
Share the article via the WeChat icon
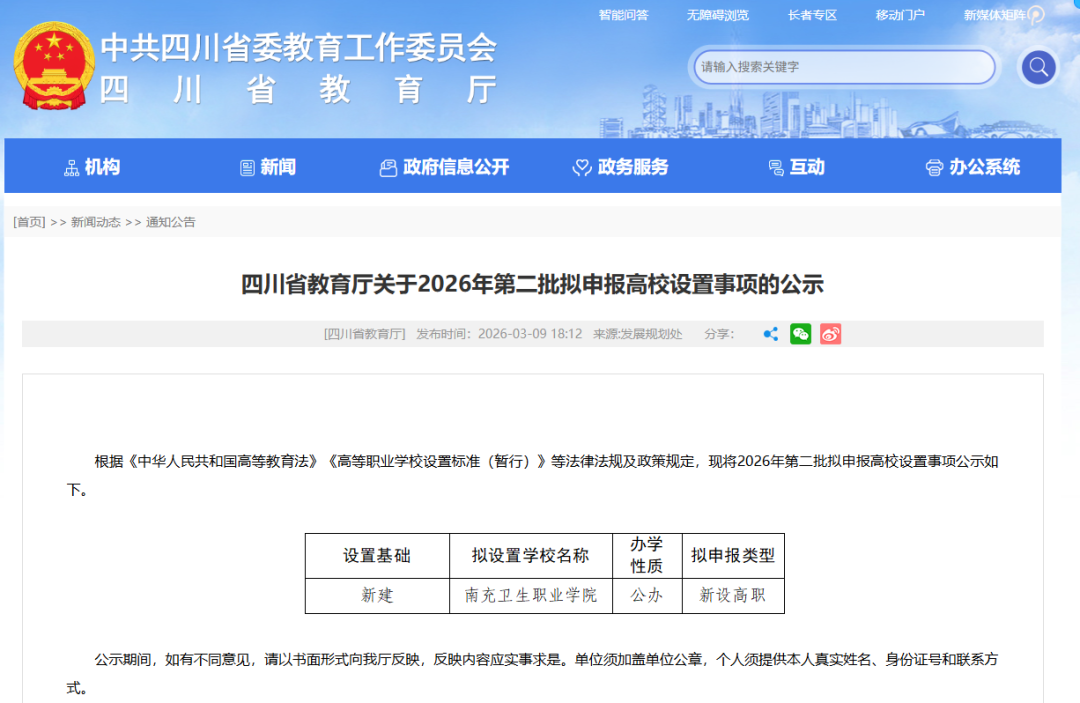click(x=800, y=333)
